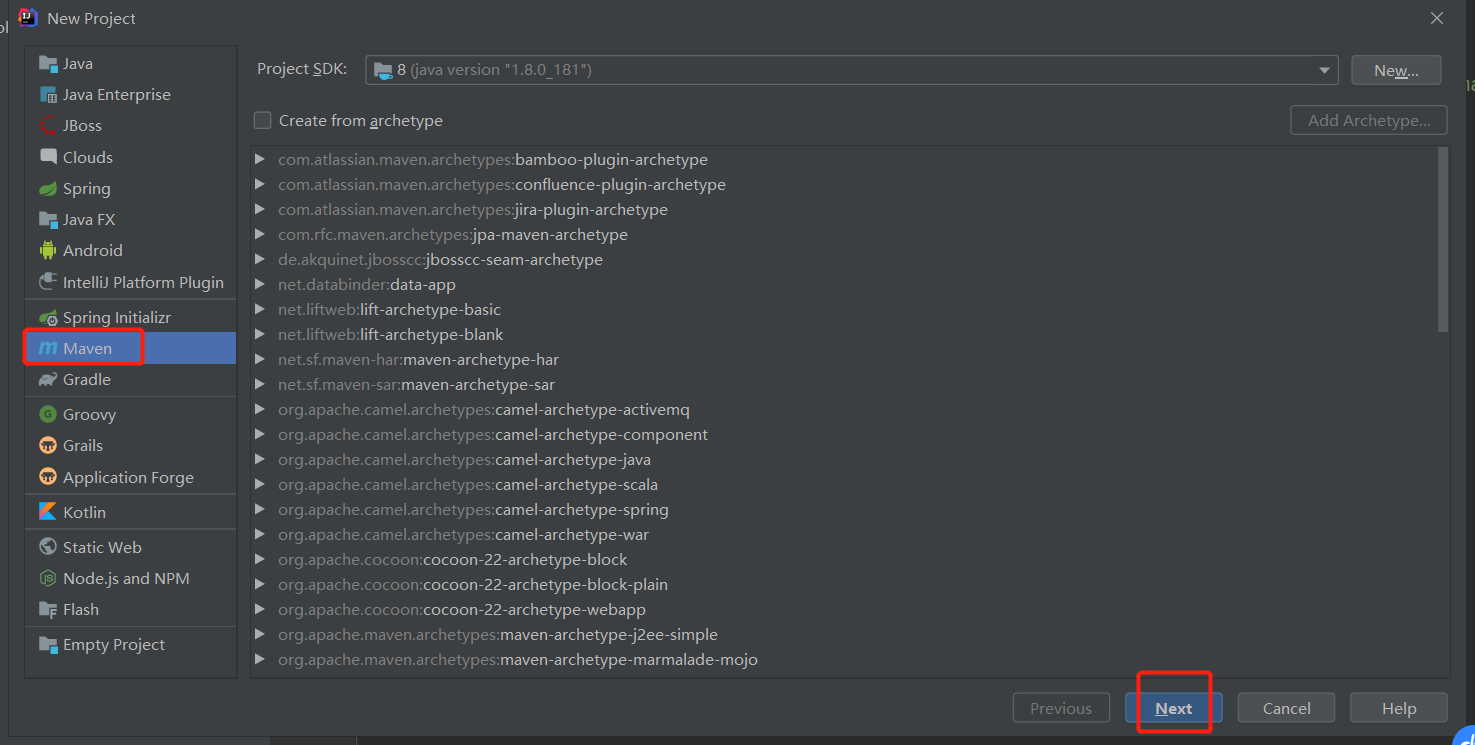Select the Maven project type icon
This screenshot has width=1475, height=745.
pos(47,348)
